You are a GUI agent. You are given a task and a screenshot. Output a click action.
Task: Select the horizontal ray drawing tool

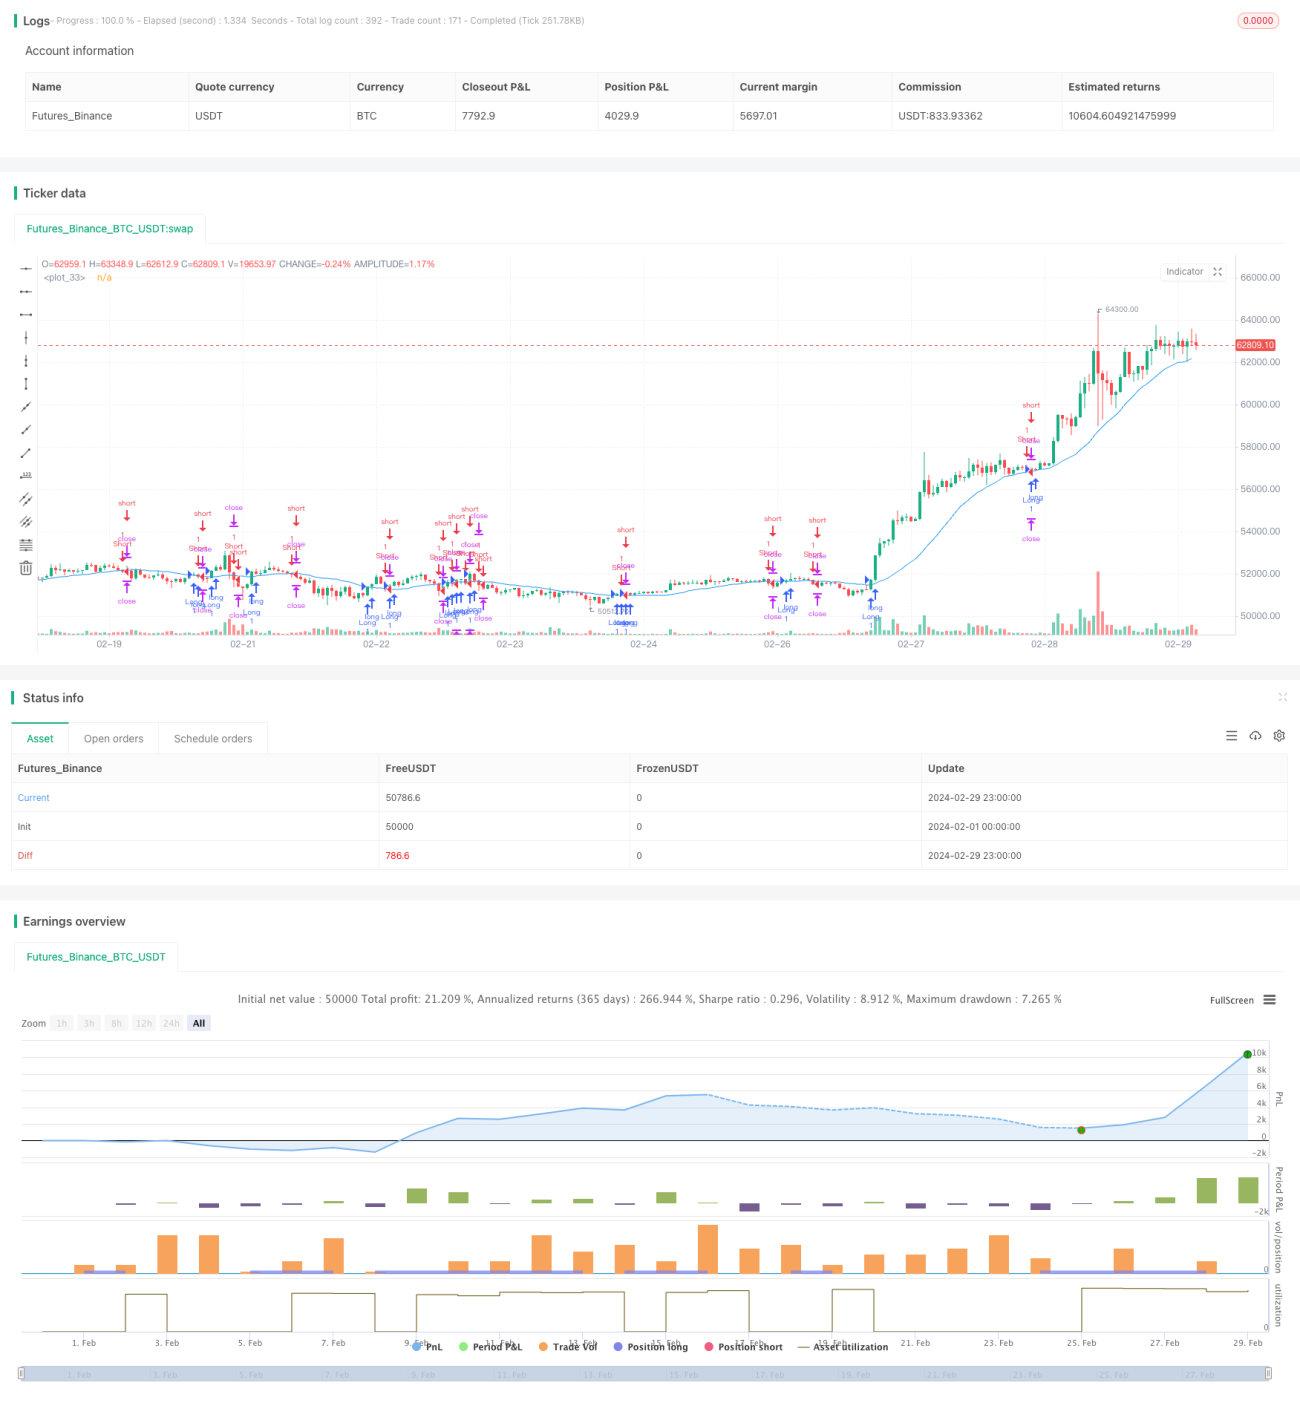[x=26, y=292]
